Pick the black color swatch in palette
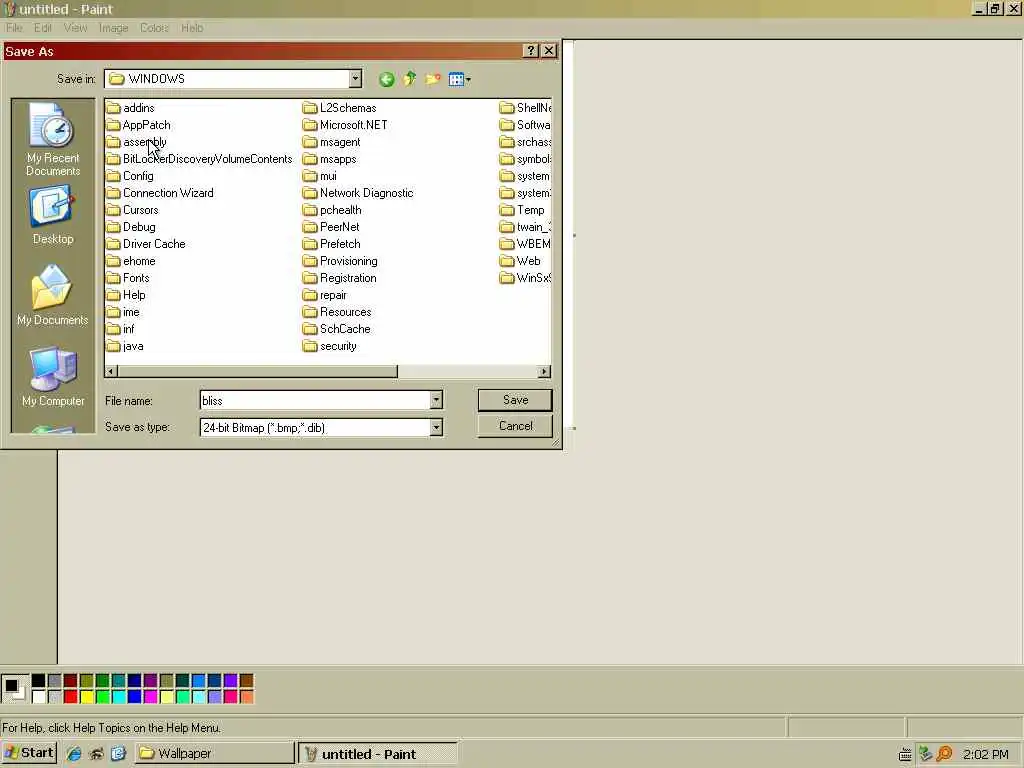 (x=39, y=680)
